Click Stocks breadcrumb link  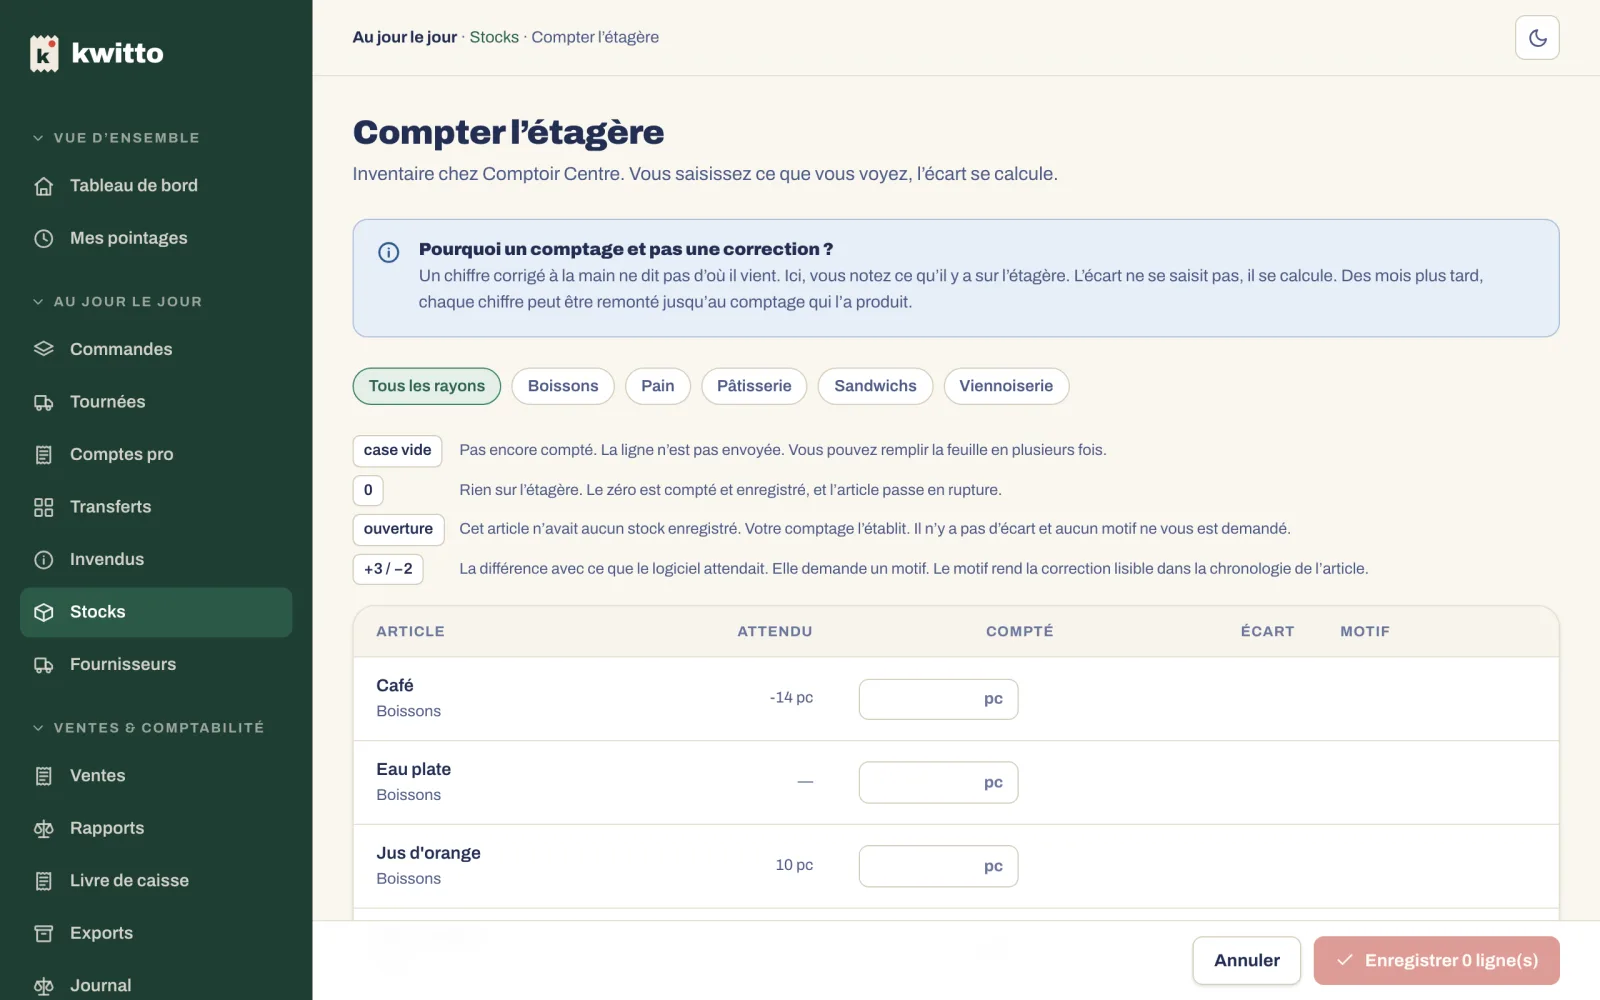tap(494, 37)
